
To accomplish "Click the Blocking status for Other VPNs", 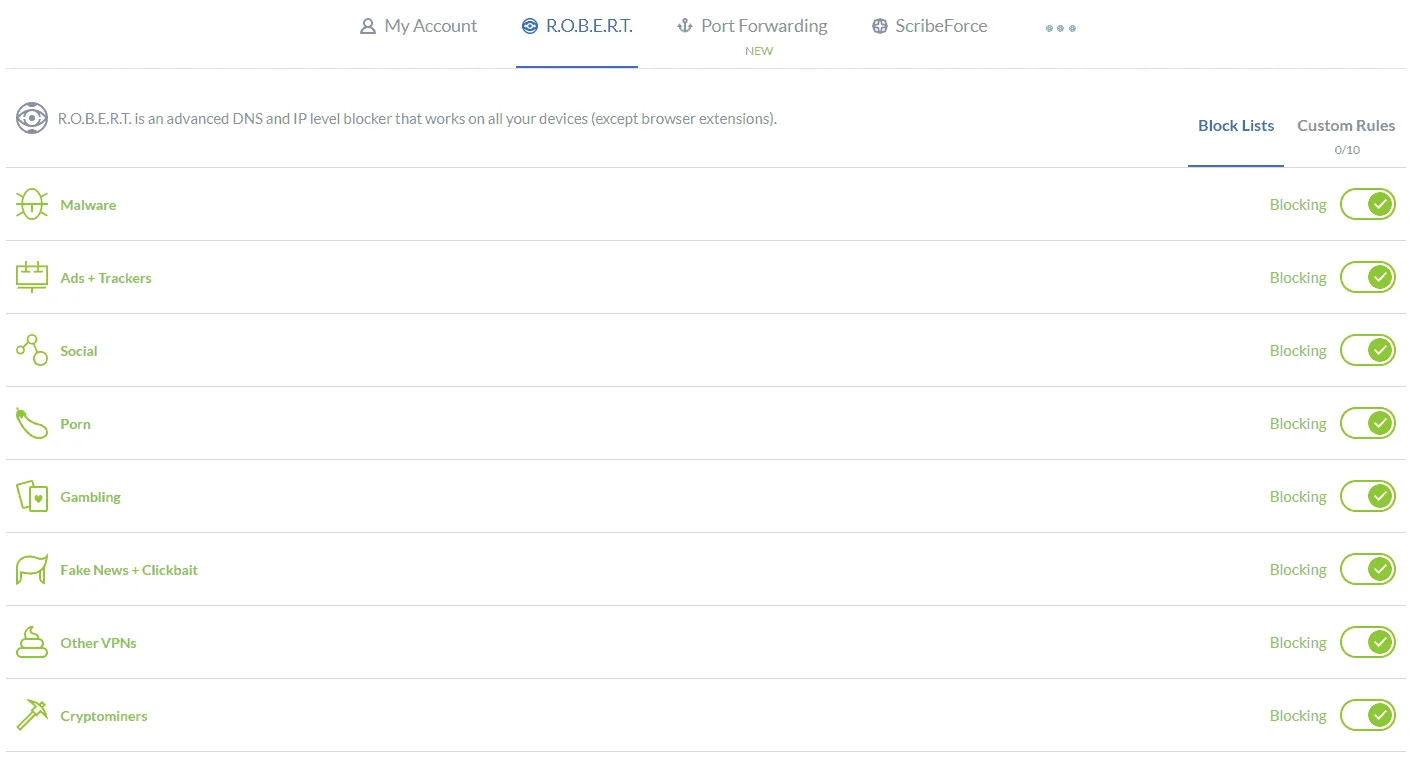I will (x=1298, y=642).
